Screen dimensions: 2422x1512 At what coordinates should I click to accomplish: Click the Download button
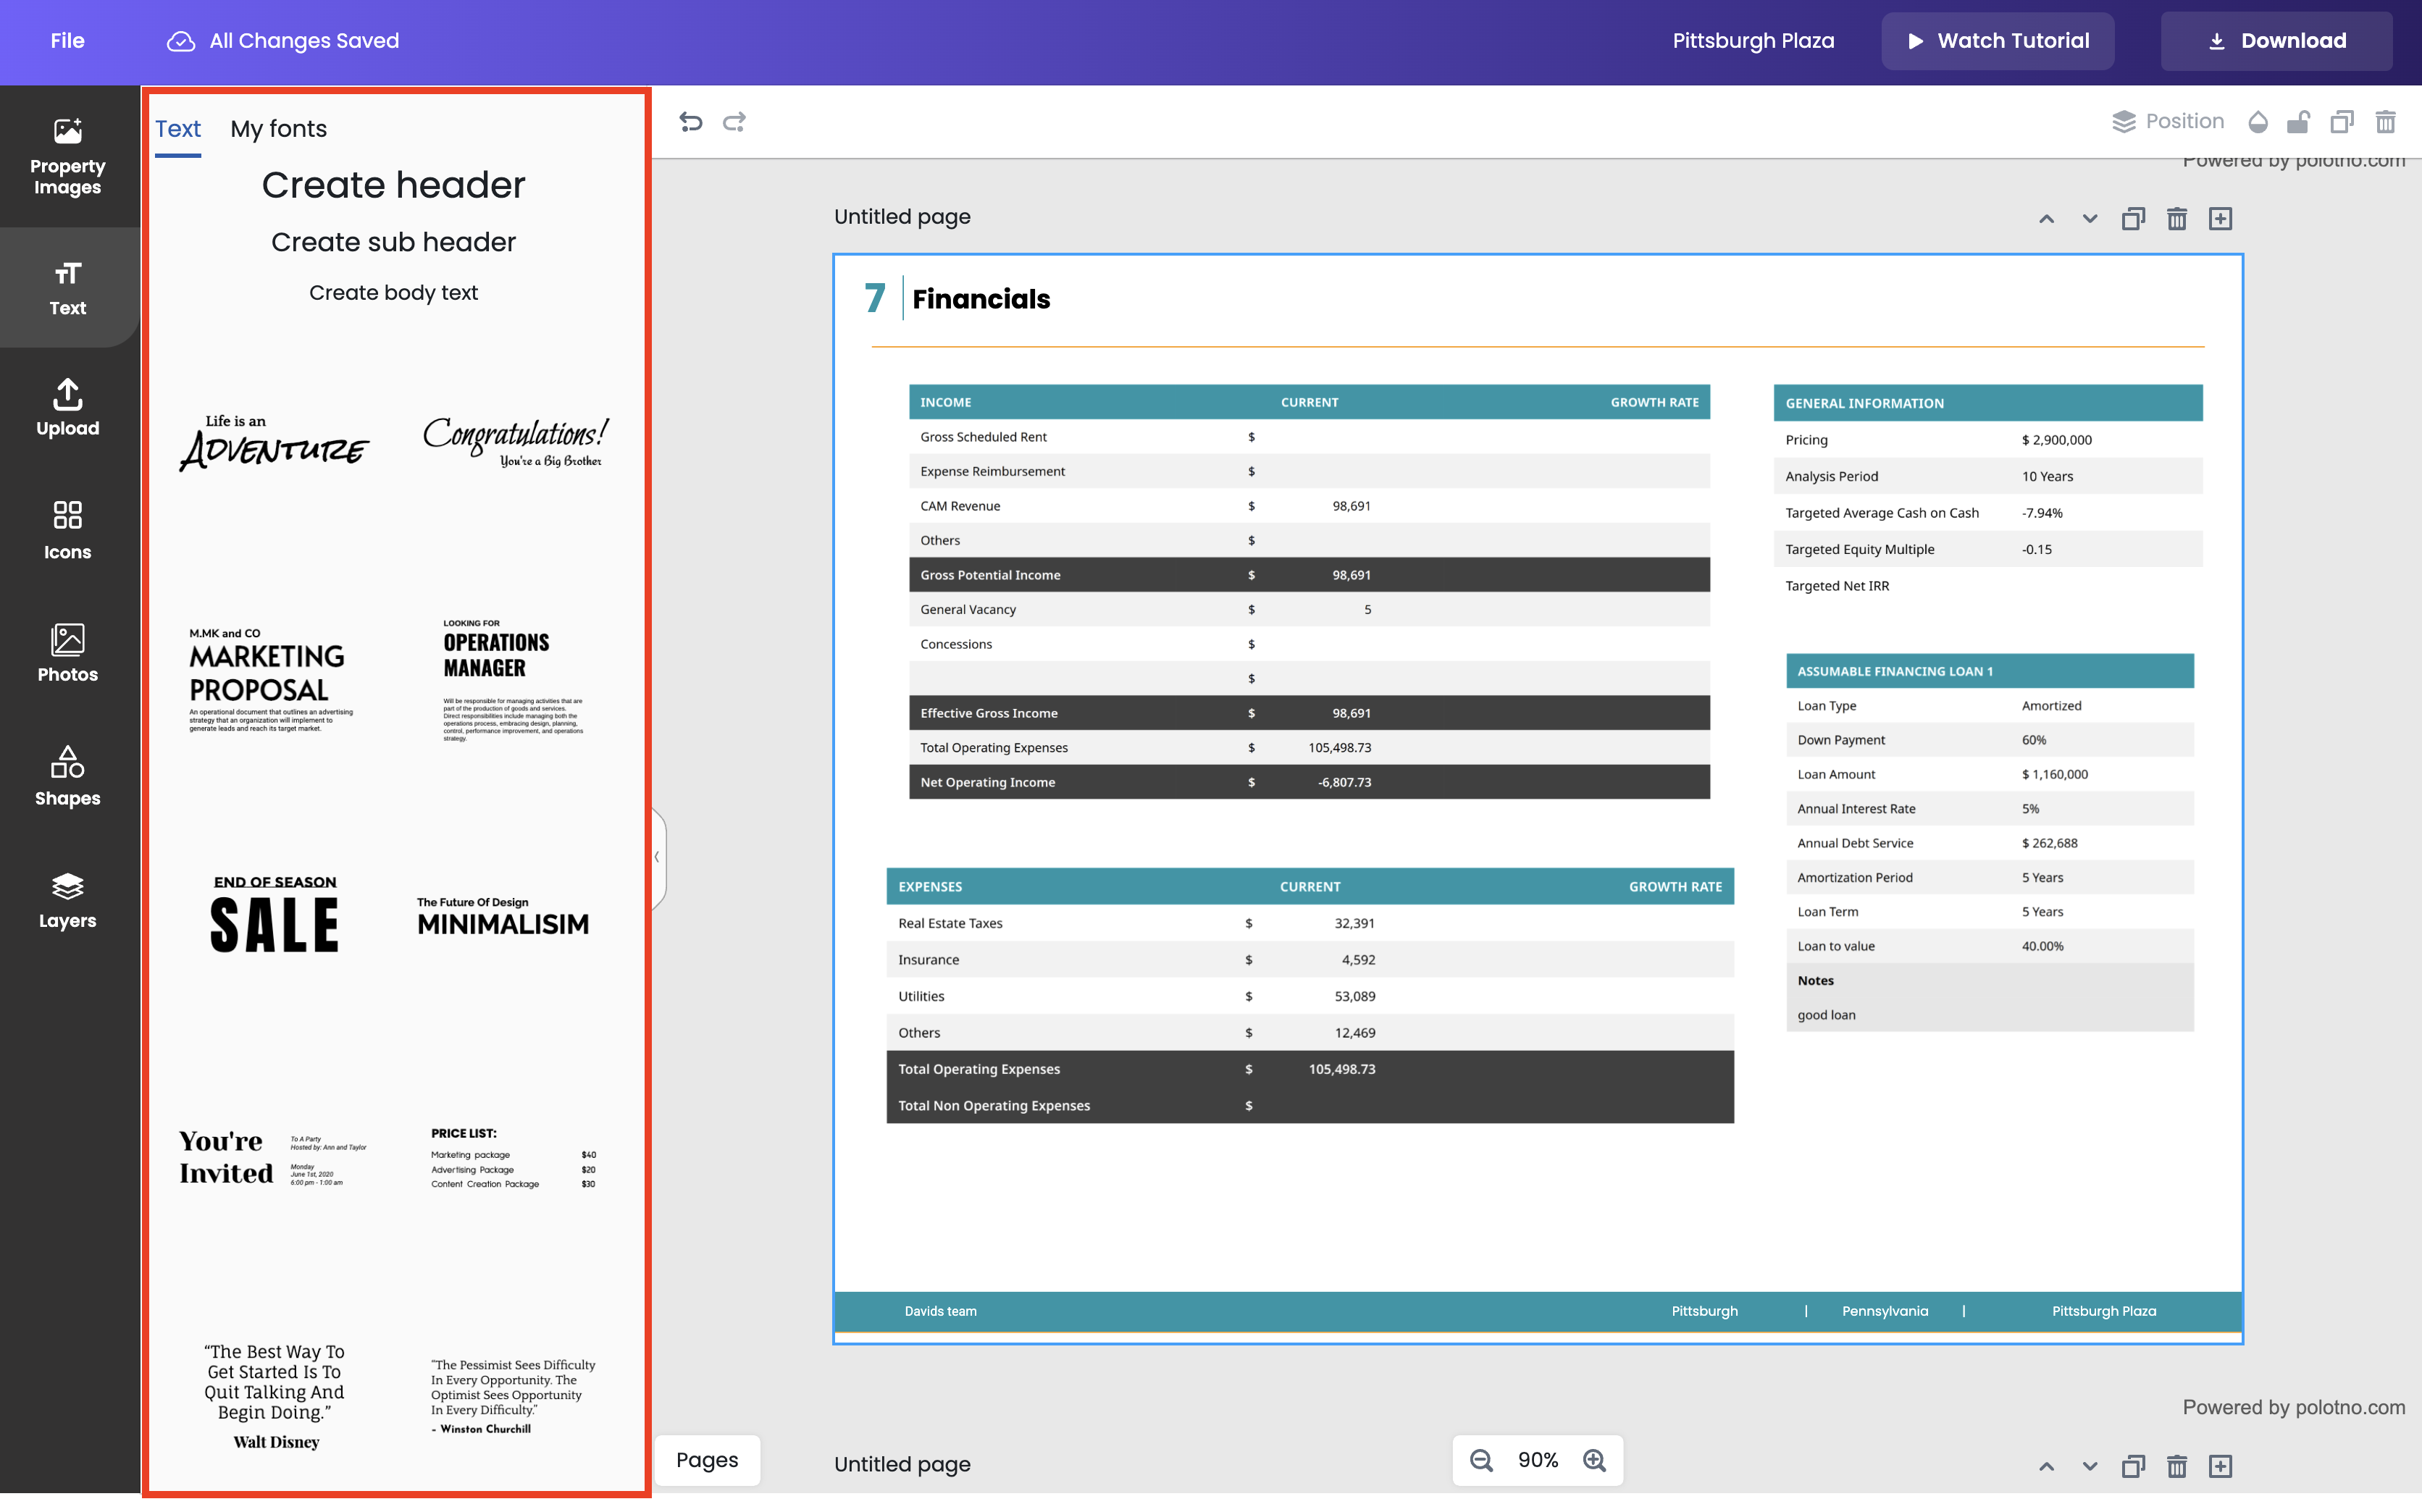pos(2276,41)
